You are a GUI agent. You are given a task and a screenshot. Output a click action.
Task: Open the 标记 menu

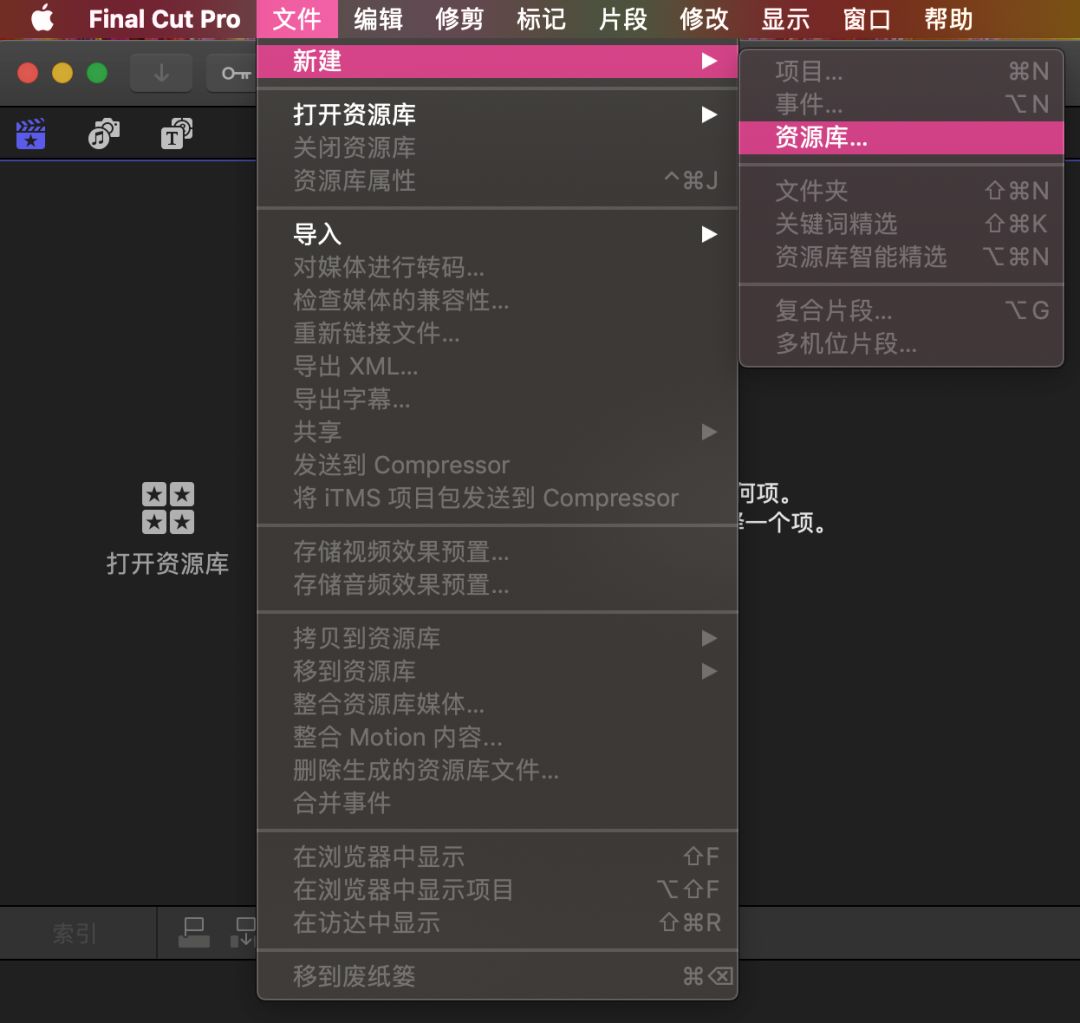tap(541, 19)
